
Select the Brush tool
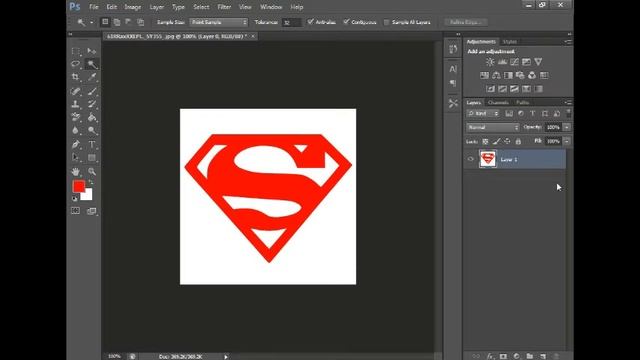(x=92, y=91)
